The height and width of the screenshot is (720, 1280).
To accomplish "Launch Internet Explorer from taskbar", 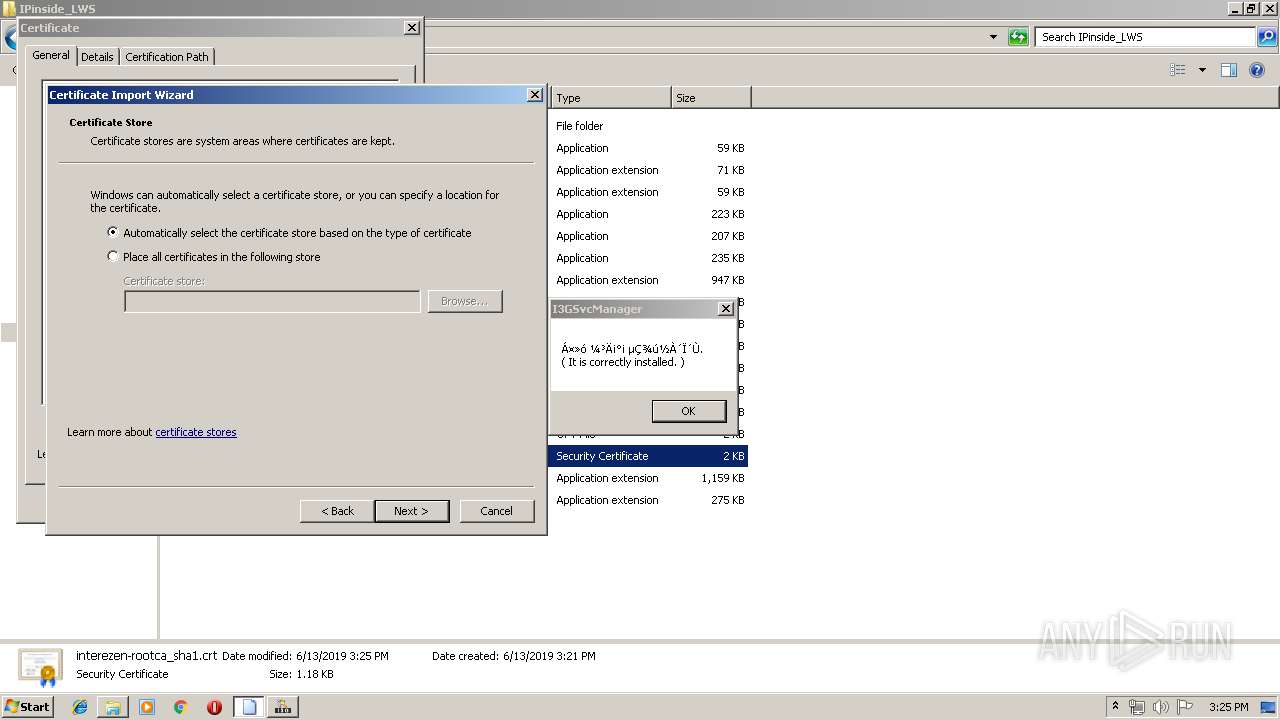I will 80,707.
